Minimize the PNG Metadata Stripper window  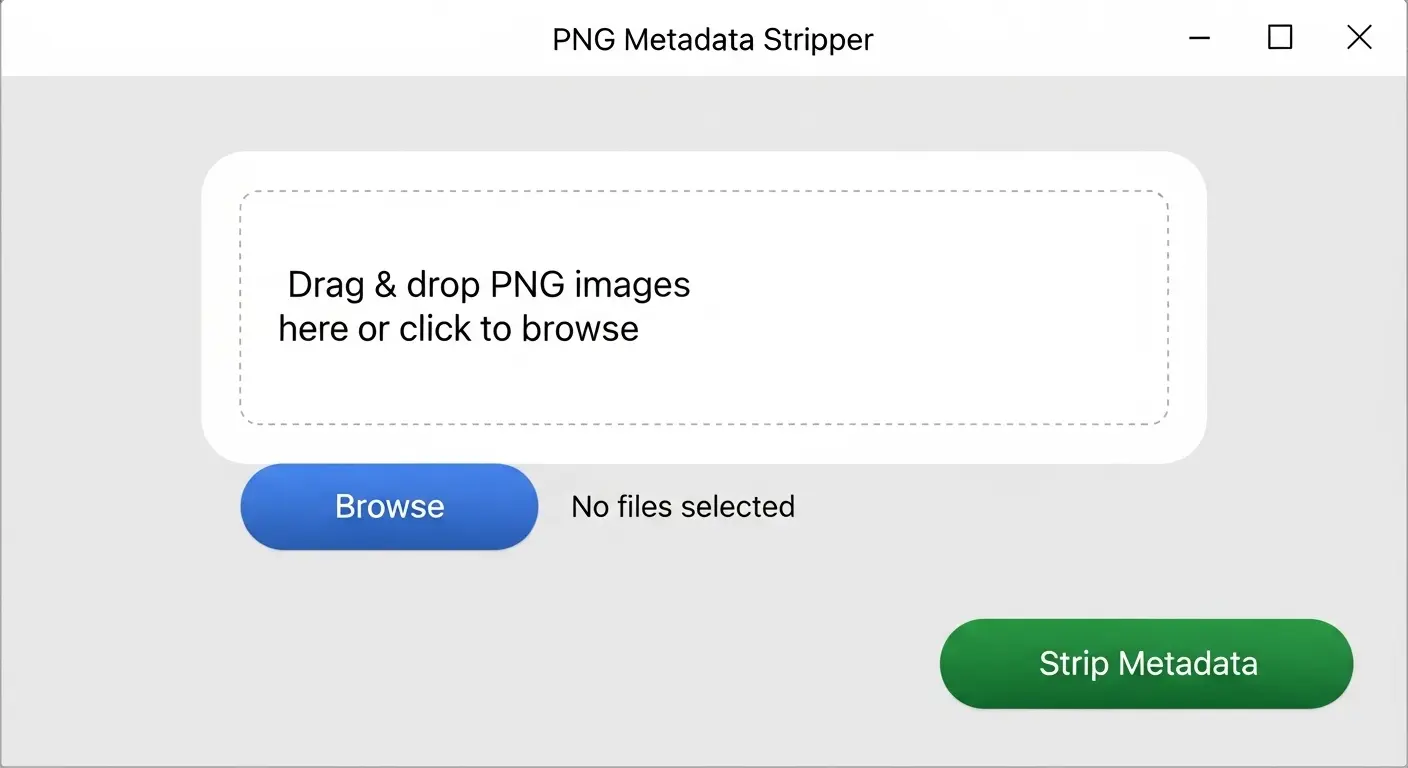click(1198, 38)
